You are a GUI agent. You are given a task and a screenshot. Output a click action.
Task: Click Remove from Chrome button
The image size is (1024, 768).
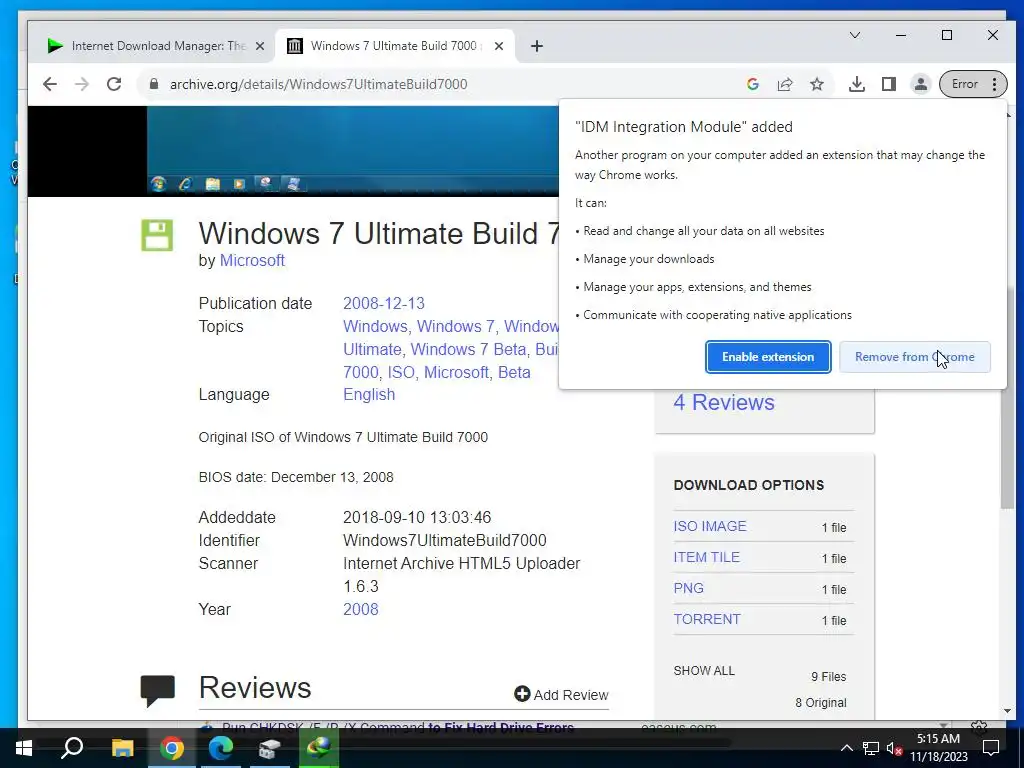(914, 357)
